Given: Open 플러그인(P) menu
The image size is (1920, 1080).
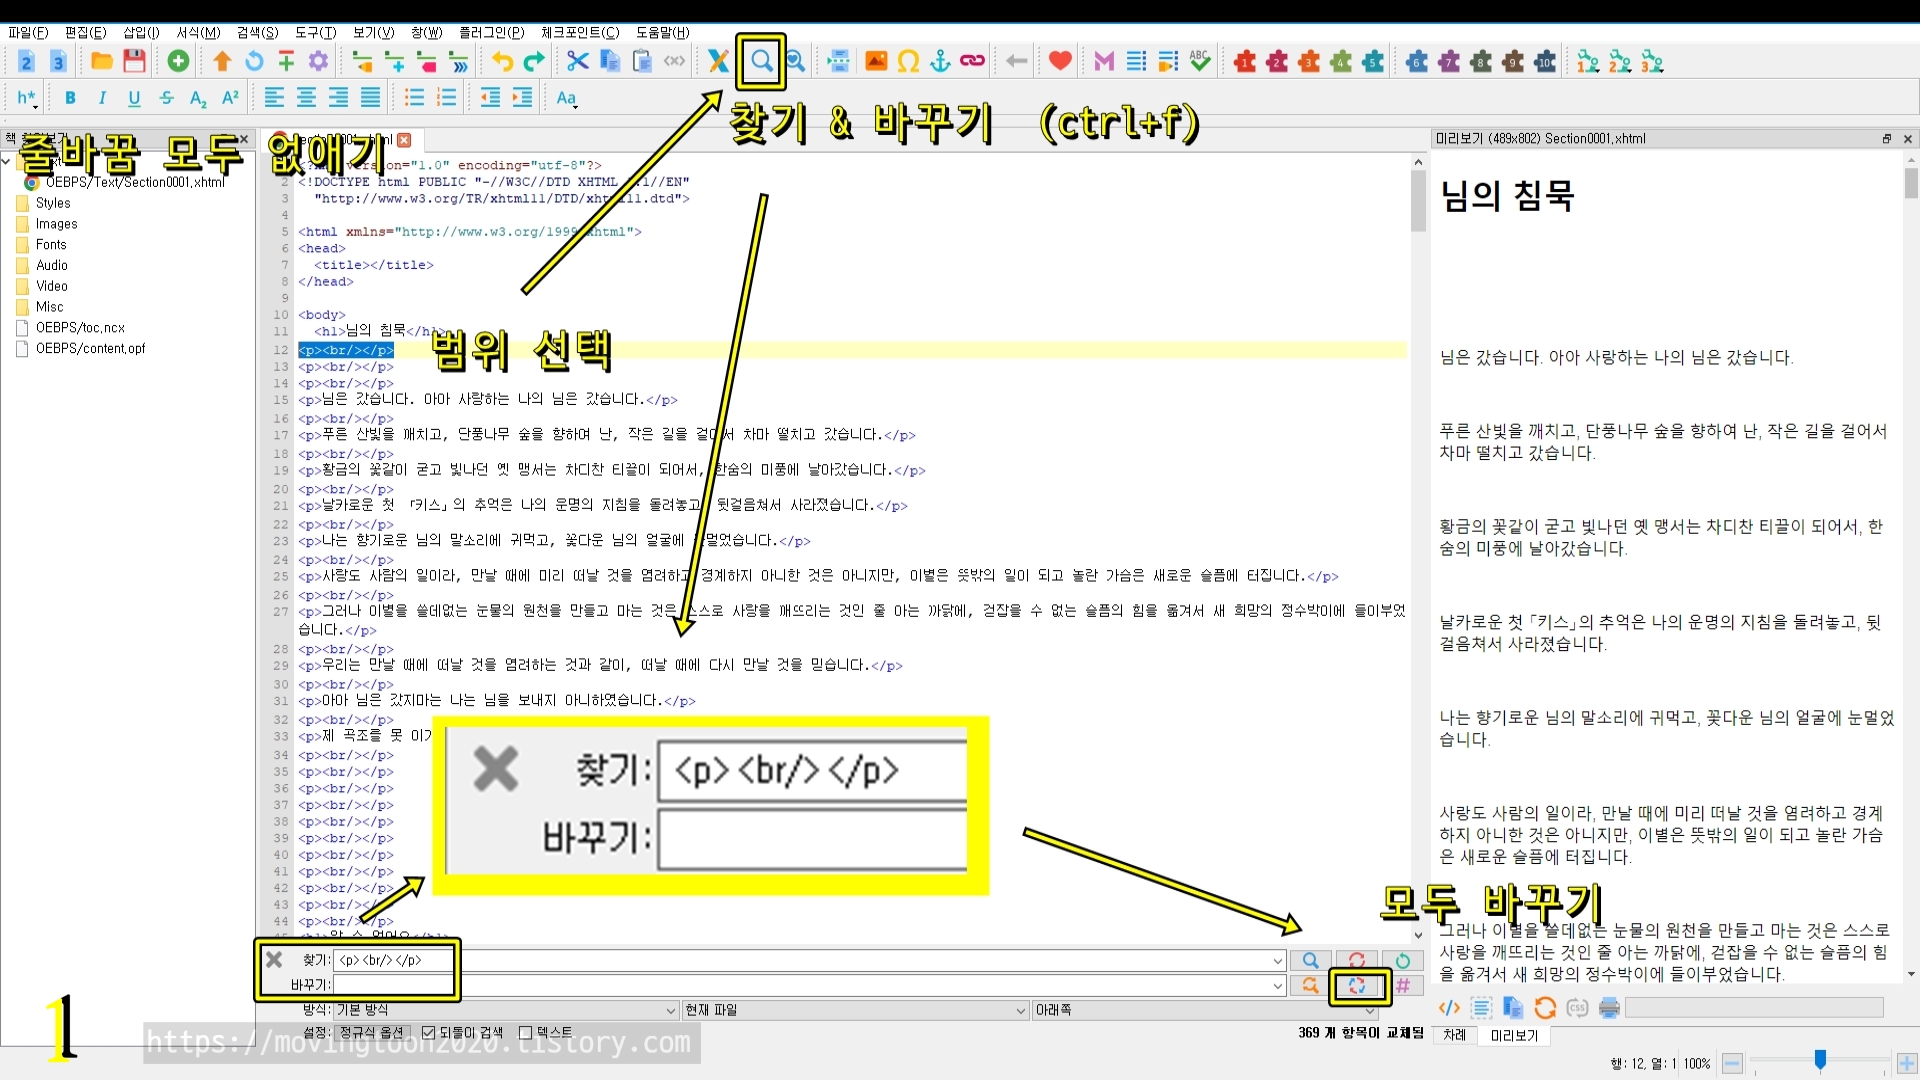Looking at the screenshot, I should 491,32.
